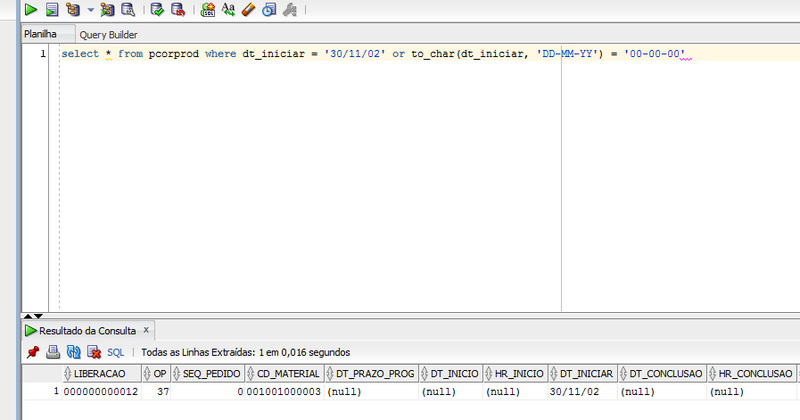Click the OP column header
Screen dimensions: 800x420
click(x=156, y=374)
